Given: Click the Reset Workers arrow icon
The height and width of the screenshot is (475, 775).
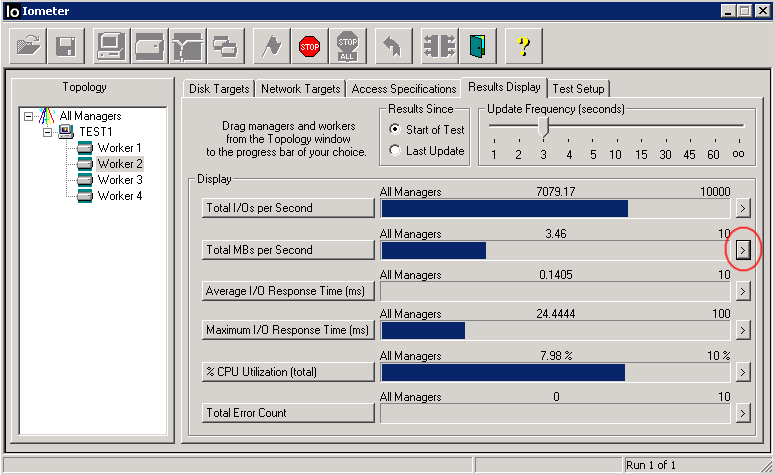Looking at the screenshot, I should click(392, 46).
